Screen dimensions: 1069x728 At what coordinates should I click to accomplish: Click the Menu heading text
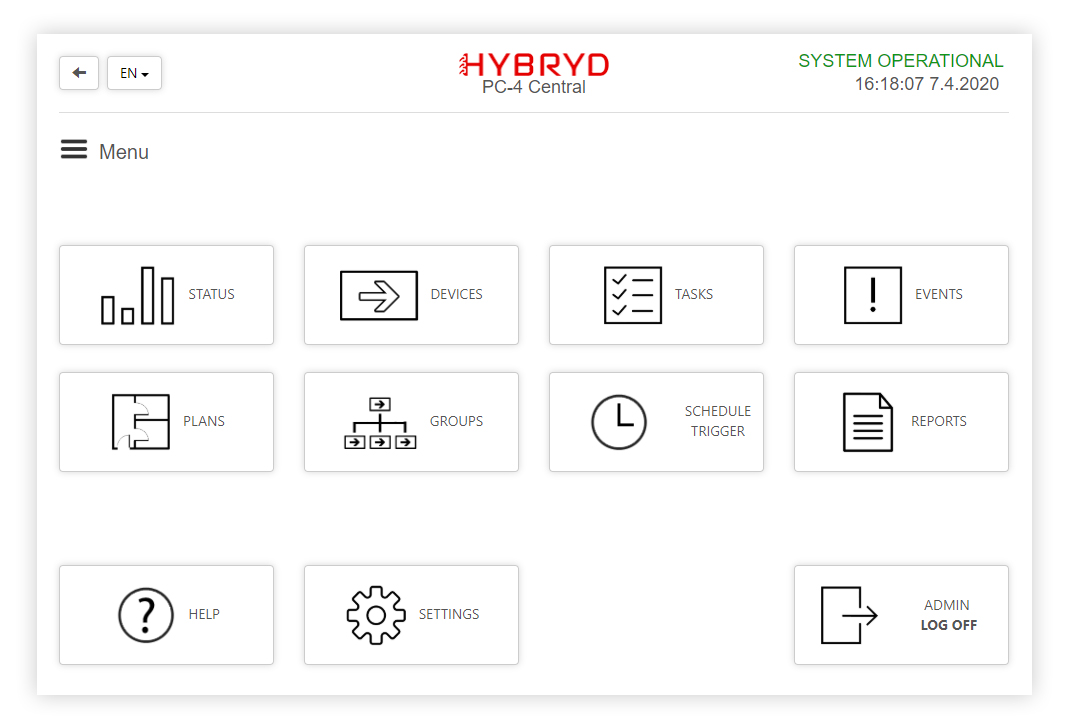point(124,151)
